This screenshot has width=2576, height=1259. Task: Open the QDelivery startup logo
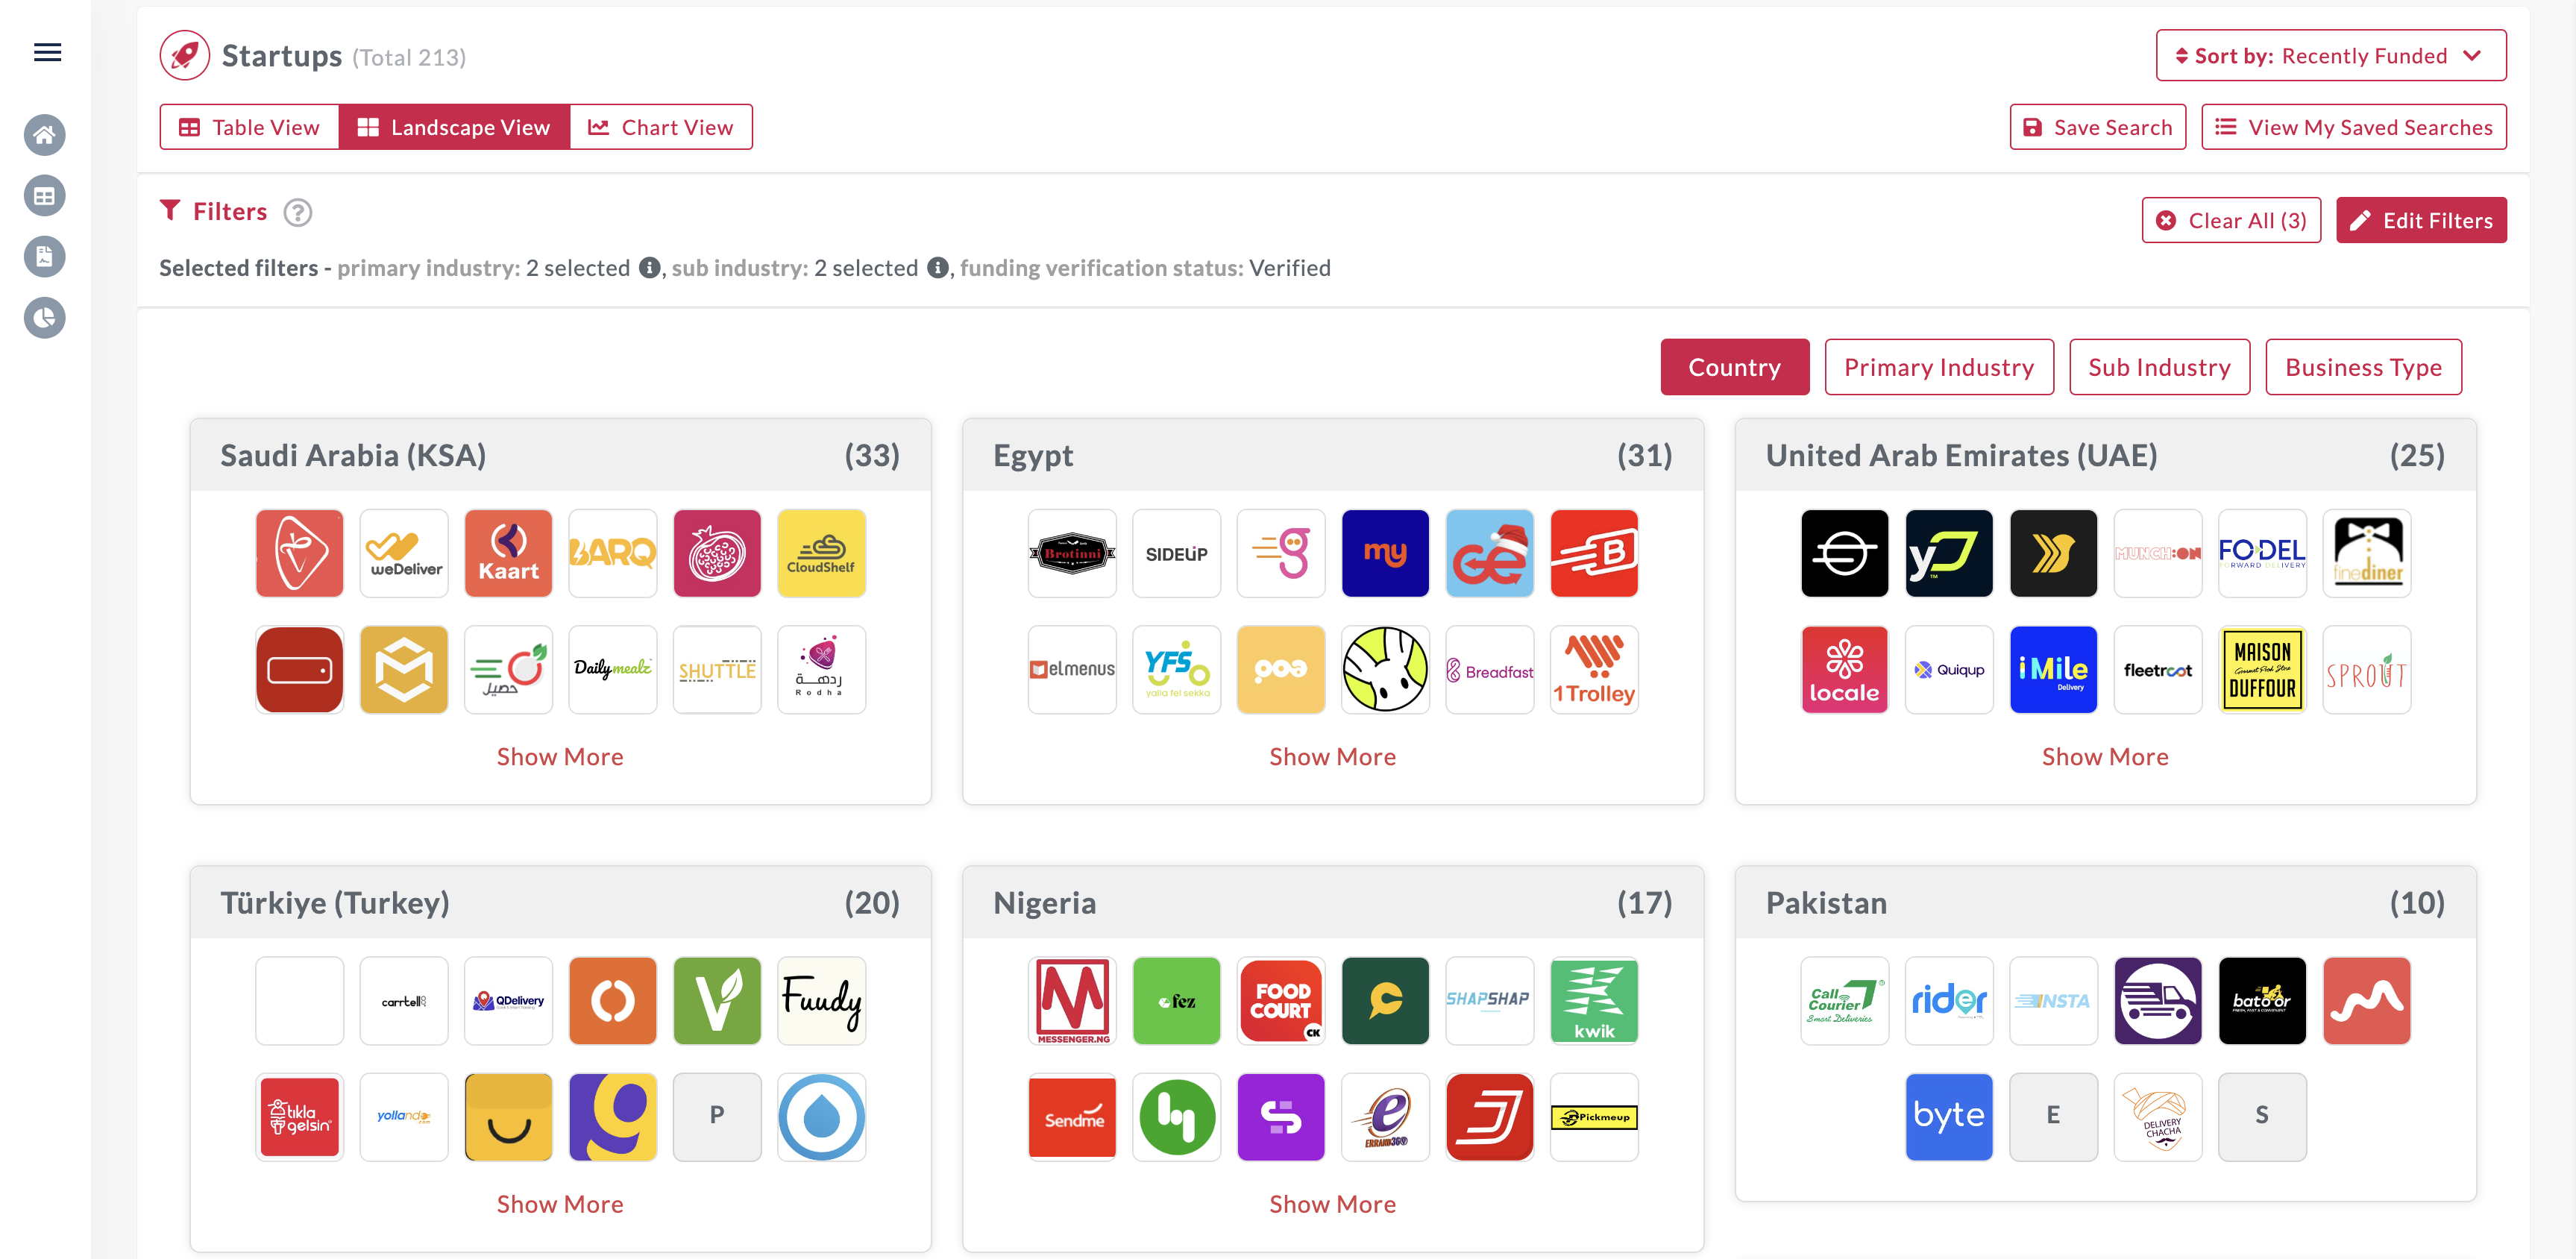508,1001
